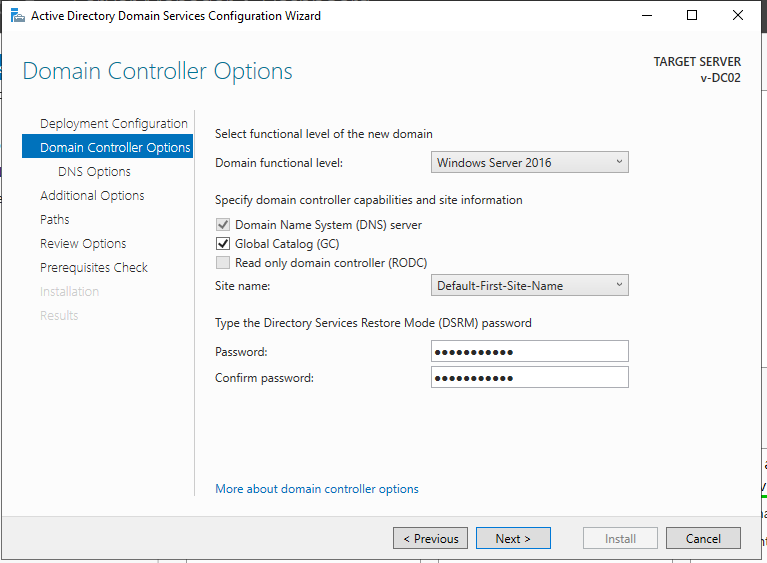Click the Previous button

coord(430,538)
